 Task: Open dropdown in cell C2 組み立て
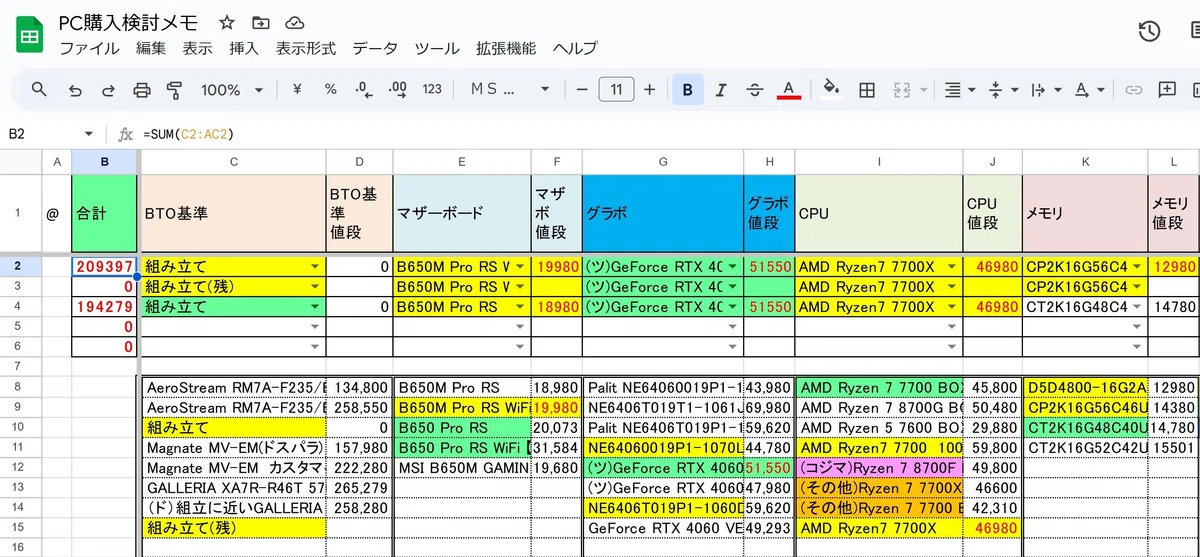(x=317, y=267)
